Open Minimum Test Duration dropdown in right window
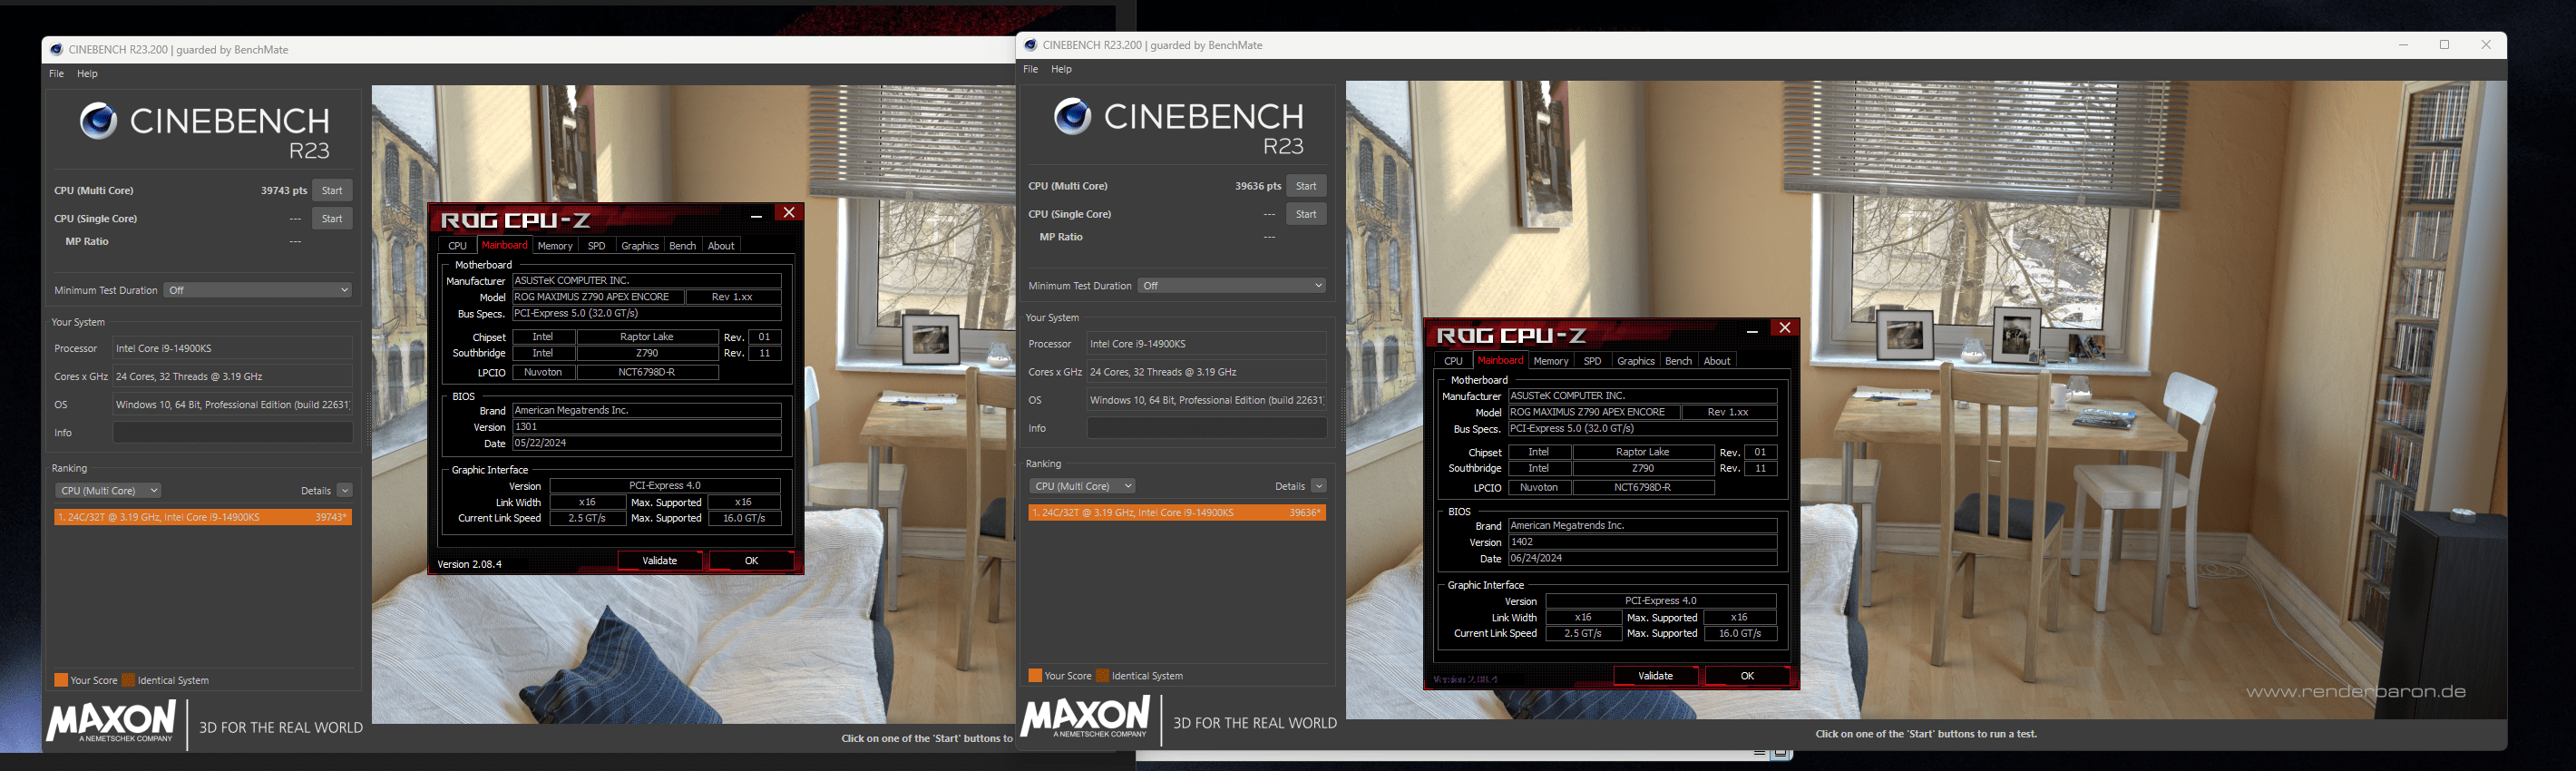The height and width of the screenshot is (771, 2576). tap(1232, 286)
